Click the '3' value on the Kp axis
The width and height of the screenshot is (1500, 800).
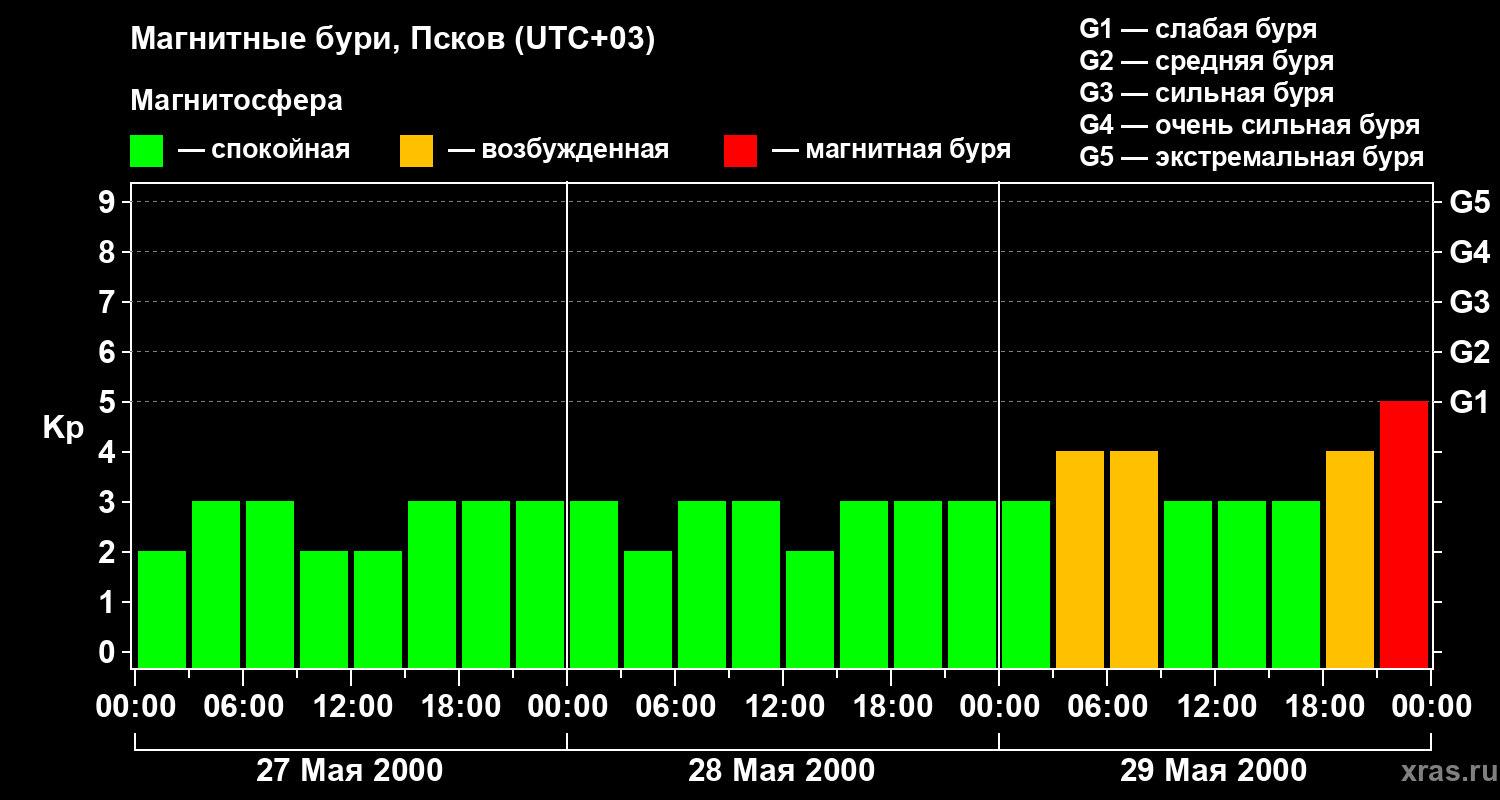tap(109, 502)
